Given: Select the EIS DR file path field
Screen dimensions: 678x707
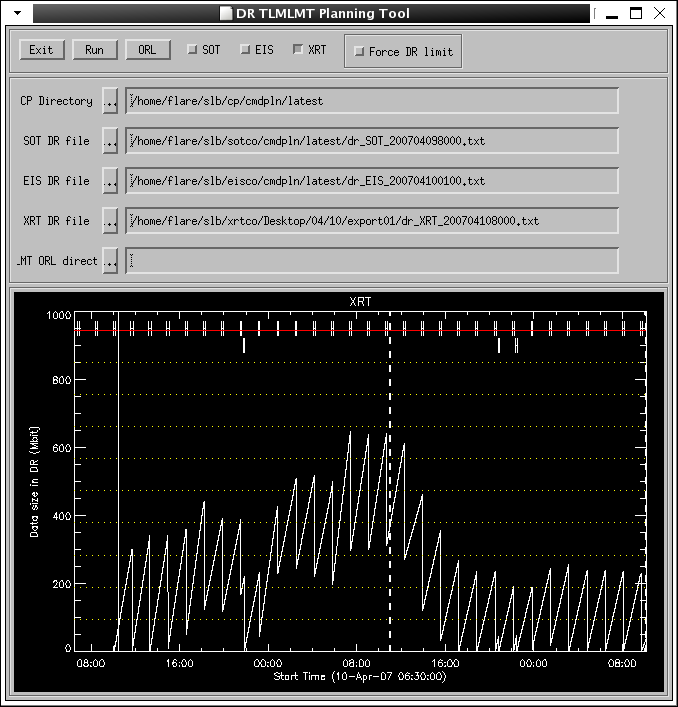Looking at the screenshot, I should pyautogui.click(x=372, y=181).
